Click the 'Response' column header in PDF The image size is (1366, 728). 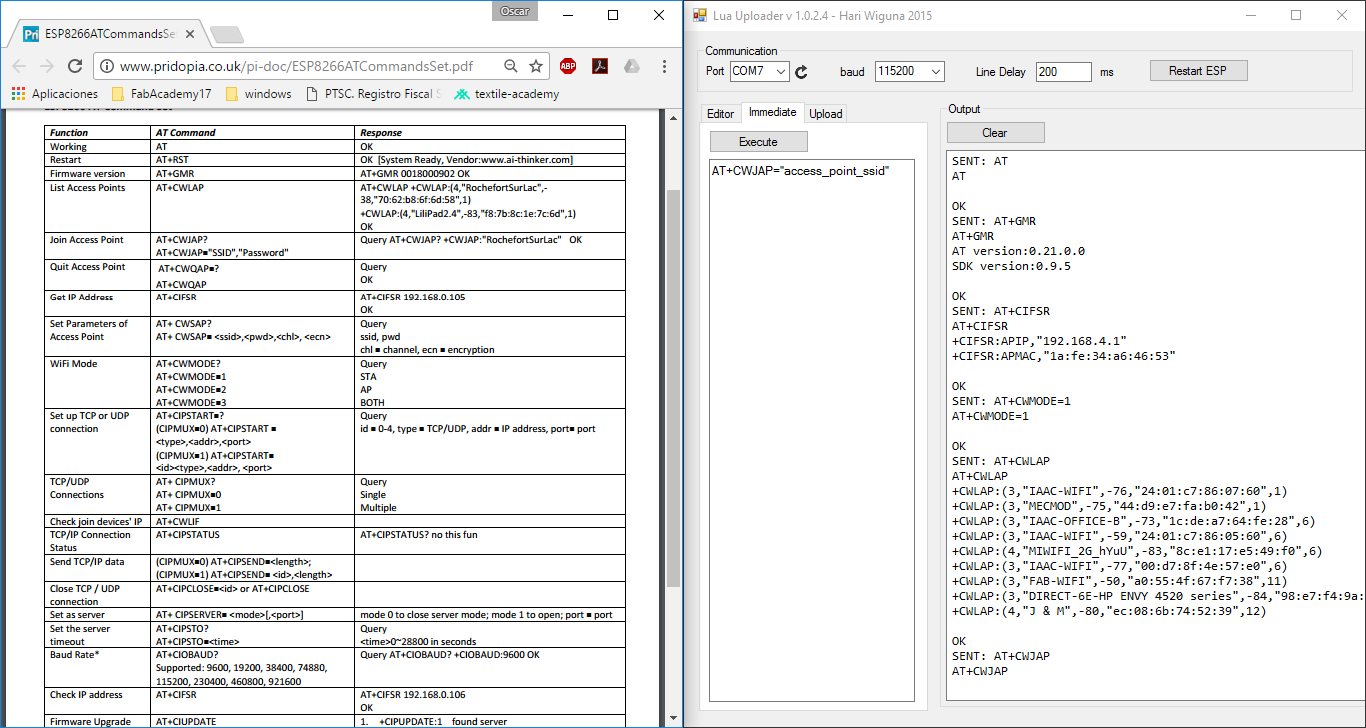[x=381, y=132]
